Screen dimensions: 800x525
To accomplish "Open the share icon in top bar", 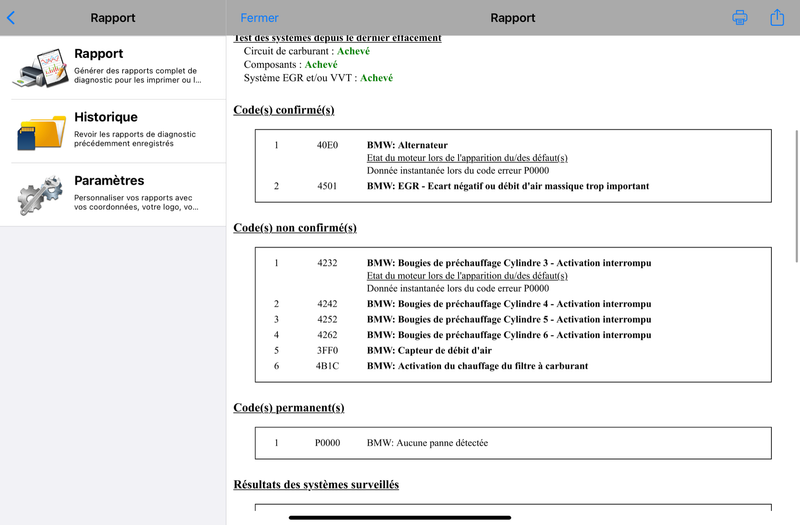I will click(777, 17).
